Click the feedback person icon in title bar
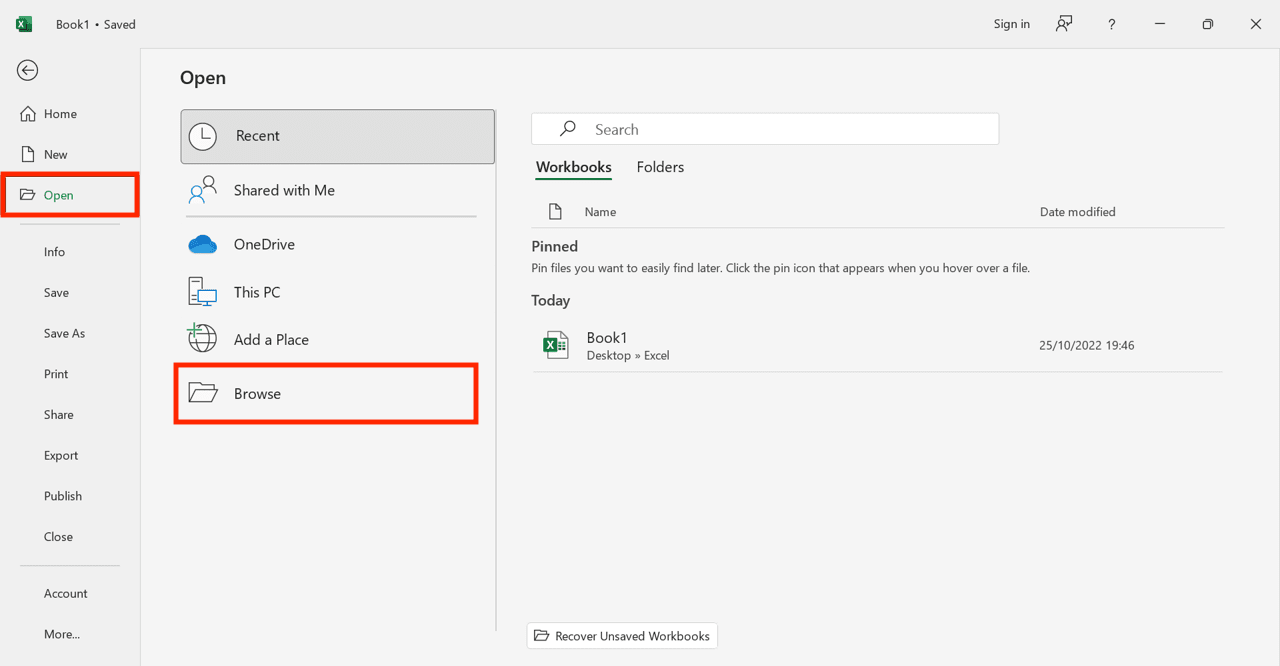The height and width of the screenshot is (666, 1280). [x=1064, y=24]
